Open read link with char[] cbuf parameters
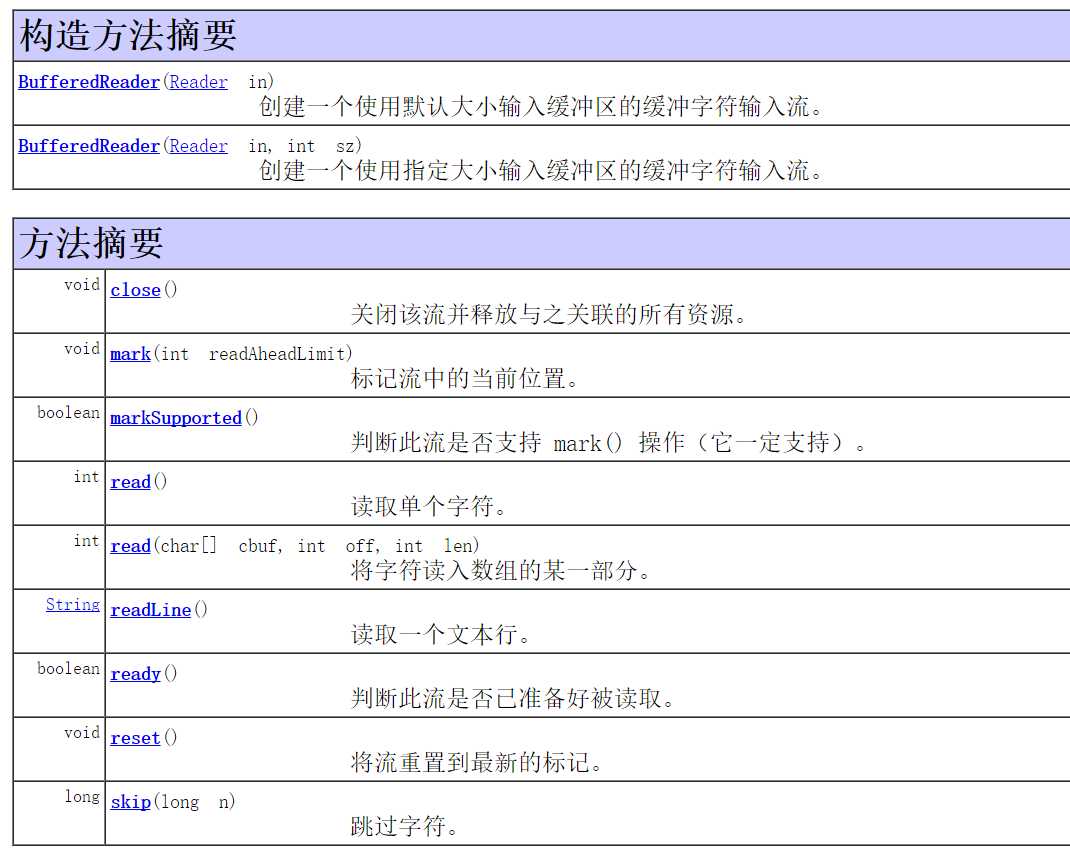Viewport: 1070px width, 856px height. tap(130, 547)
